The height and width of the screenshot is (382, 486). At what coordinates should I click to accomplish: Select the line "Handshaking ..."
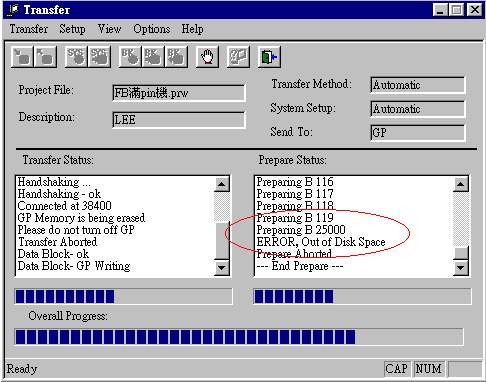[54, 182]
